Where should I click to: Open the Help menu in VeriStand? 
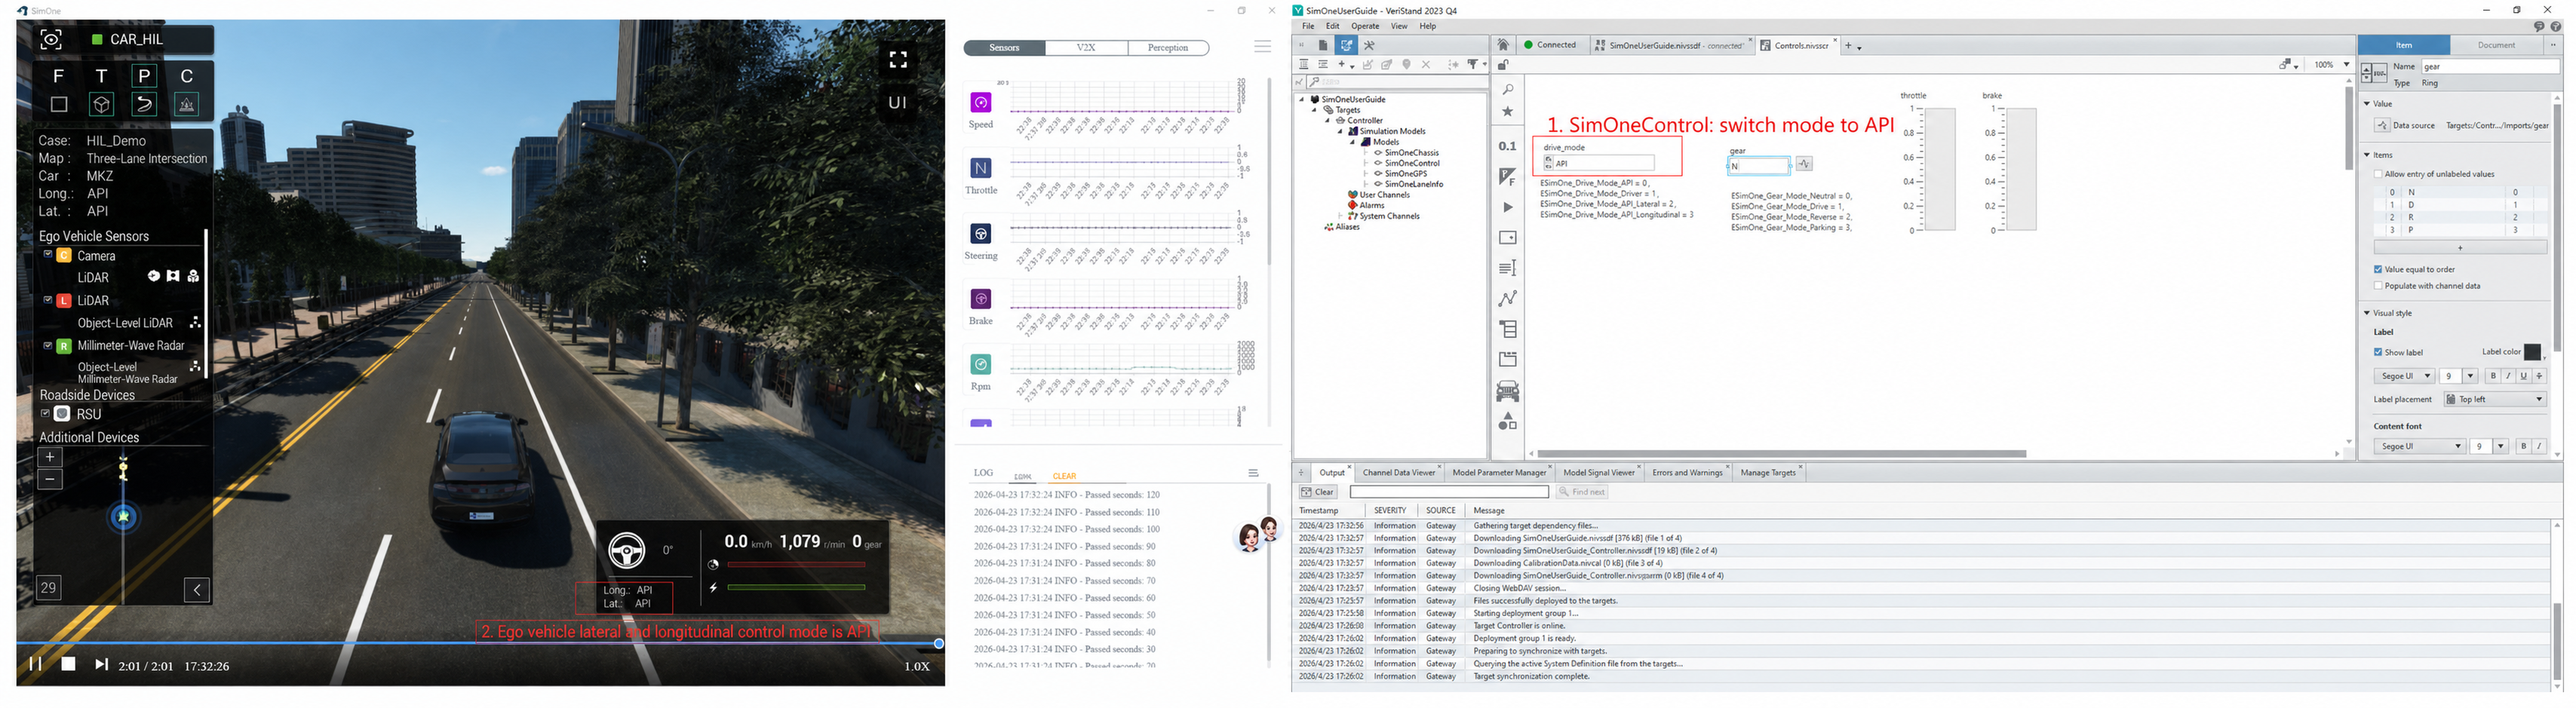(1427, 26)
